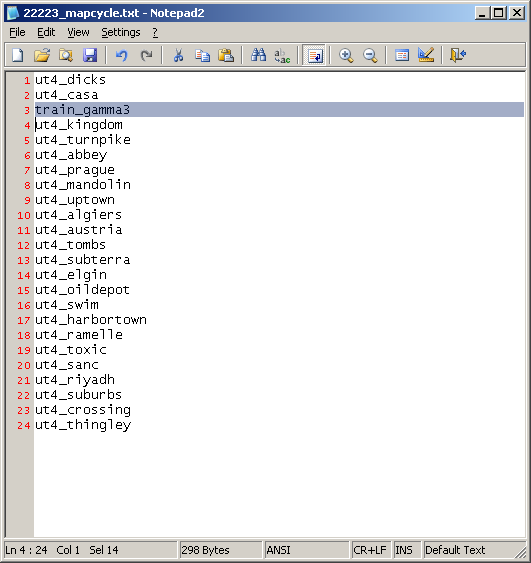Viewport: 531px width, 563px height.
Task: Open Replace with ab-ac icon
Action: 282,55
